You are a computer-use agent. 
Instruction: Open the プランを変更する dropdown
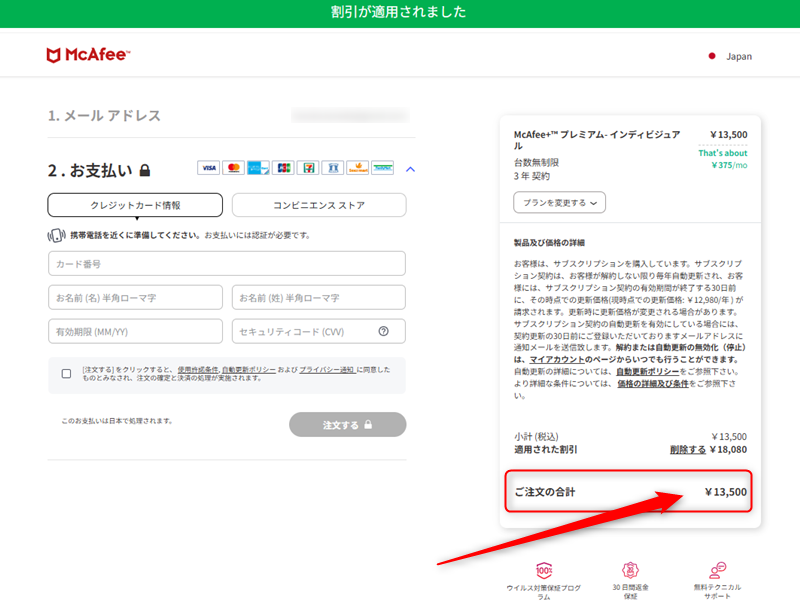coord(560,202)
